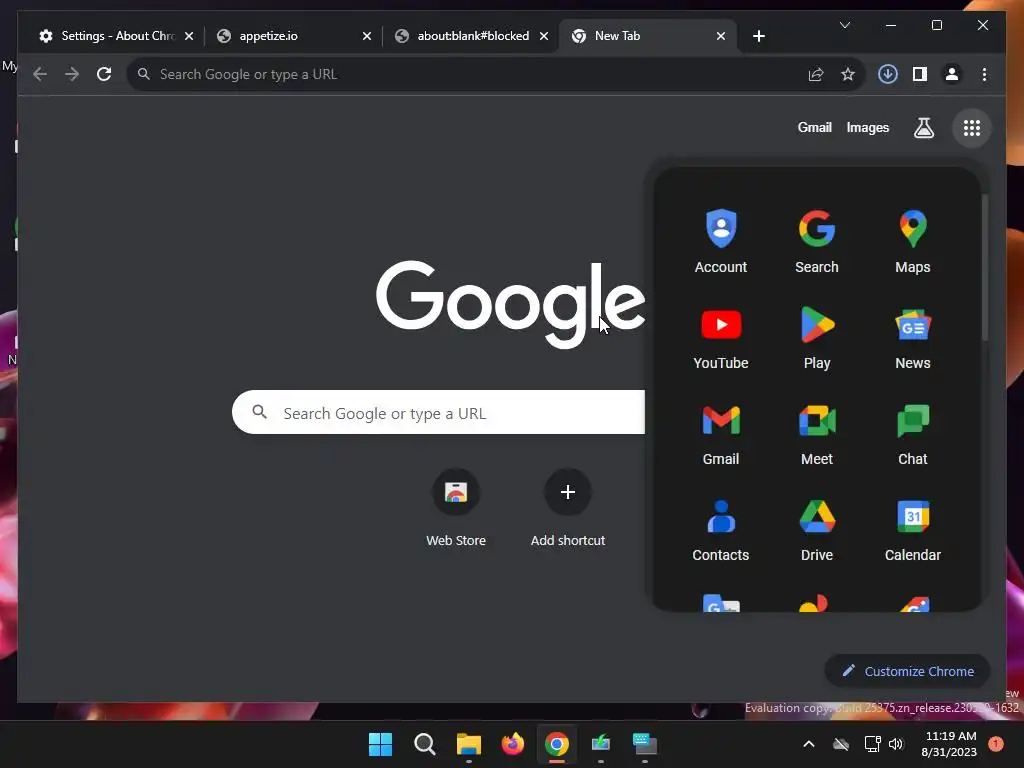Image resolution: width=1024 pixels, height=768 pixels.
Task: Open the Account app in the Google apps panel
Action: pos(720,241)
